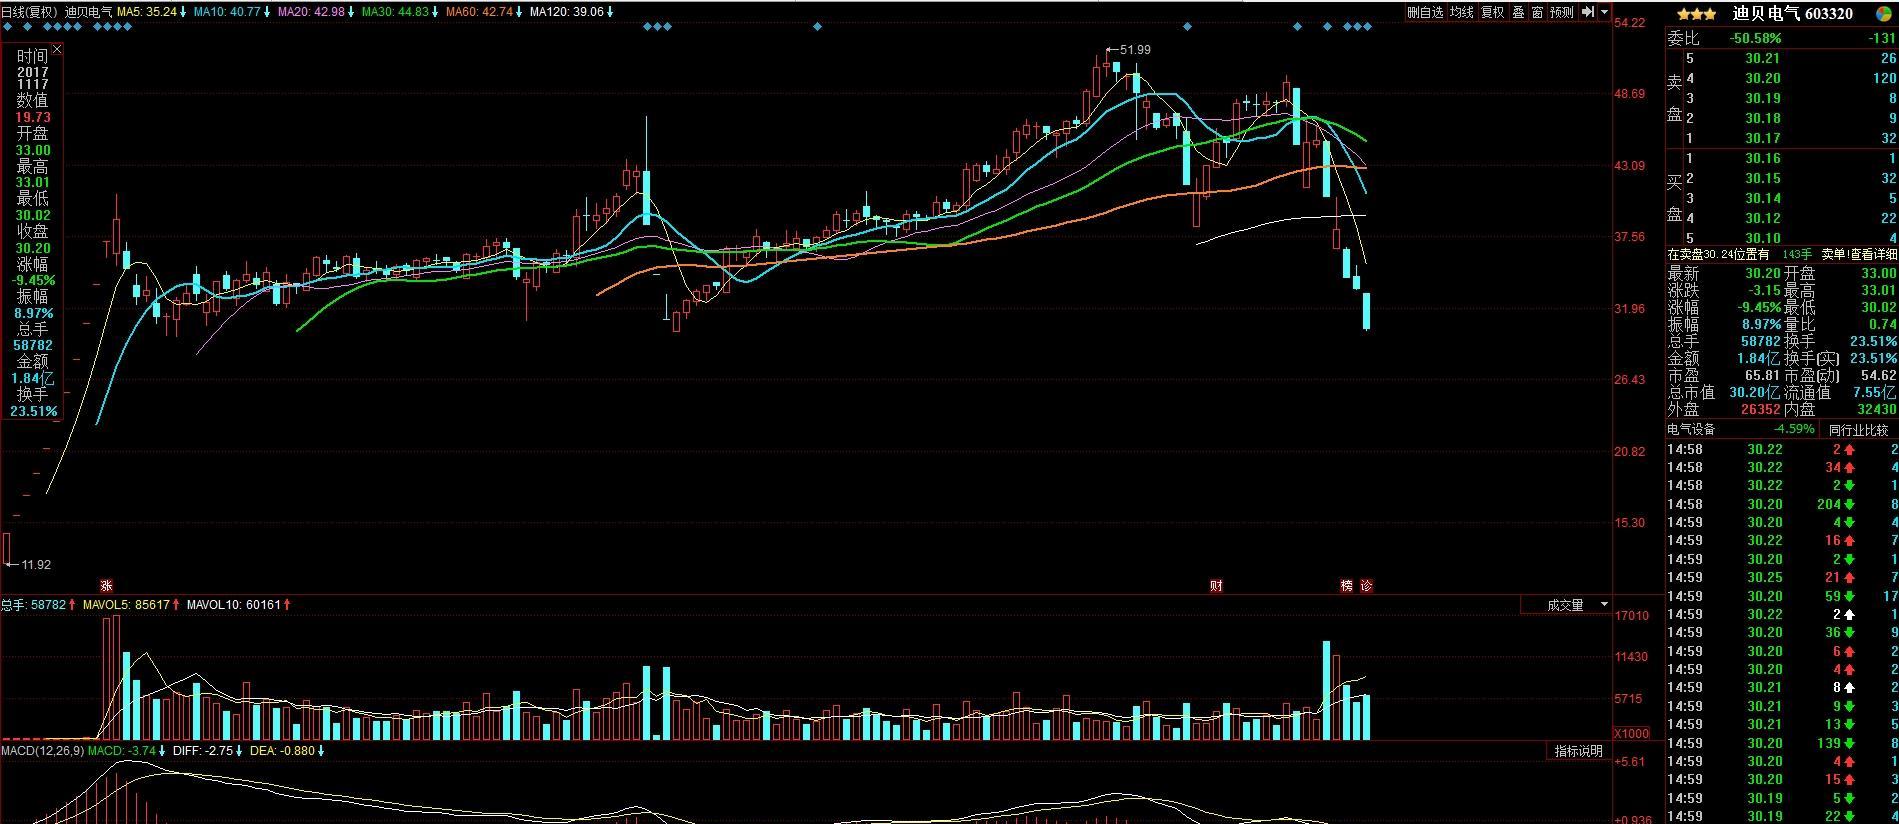Click the 11.92 low price label

pyautogui.click(x=35, y=565)
